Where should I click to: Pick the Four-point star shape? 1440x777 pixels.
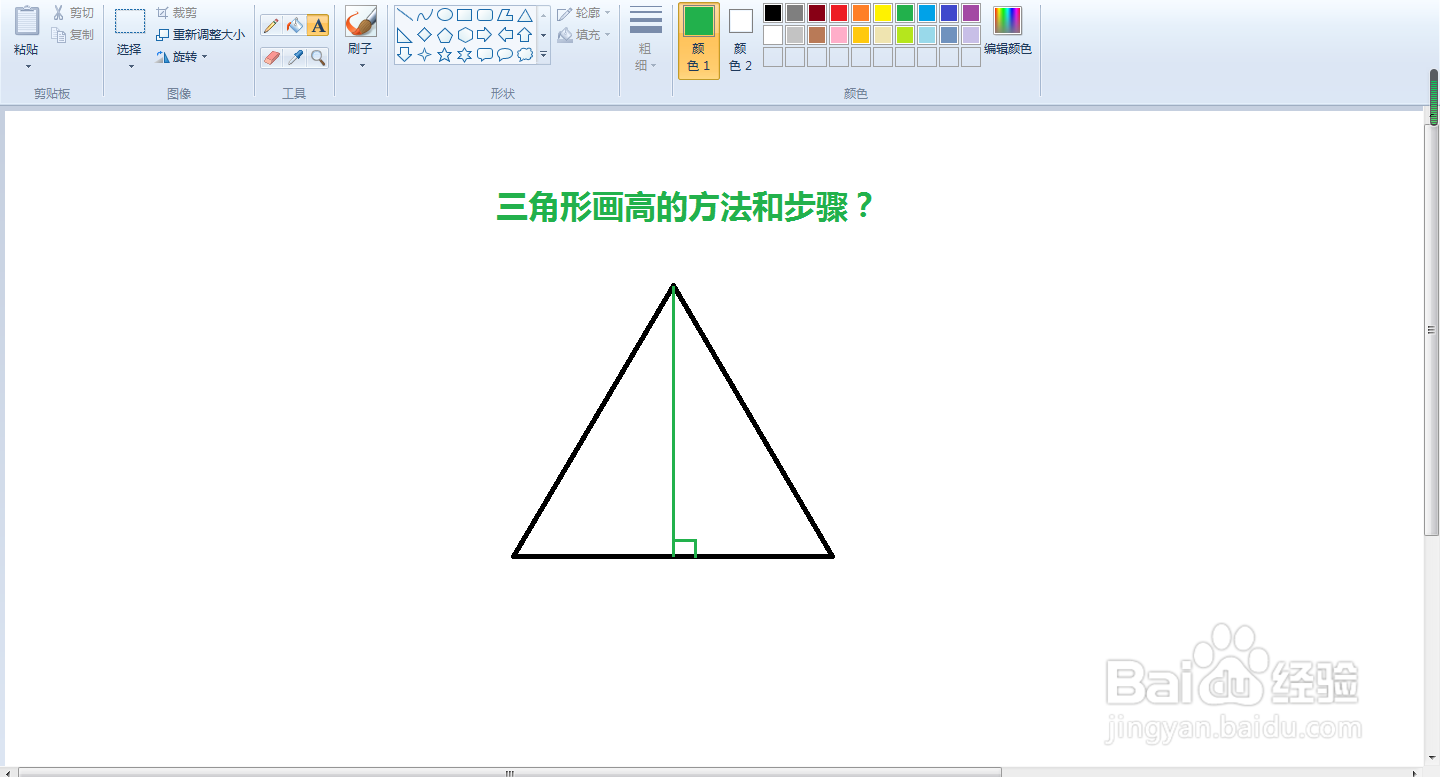point(424,55)
